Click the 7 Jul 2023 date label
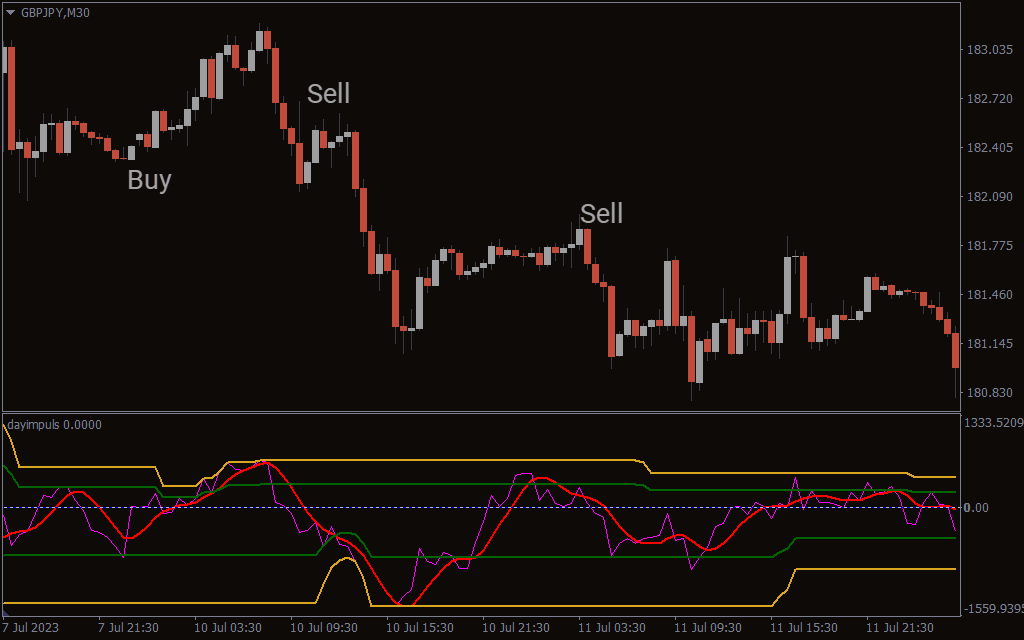The height and width of the screenshot is (640, 1024). click(x=30, y=628)
